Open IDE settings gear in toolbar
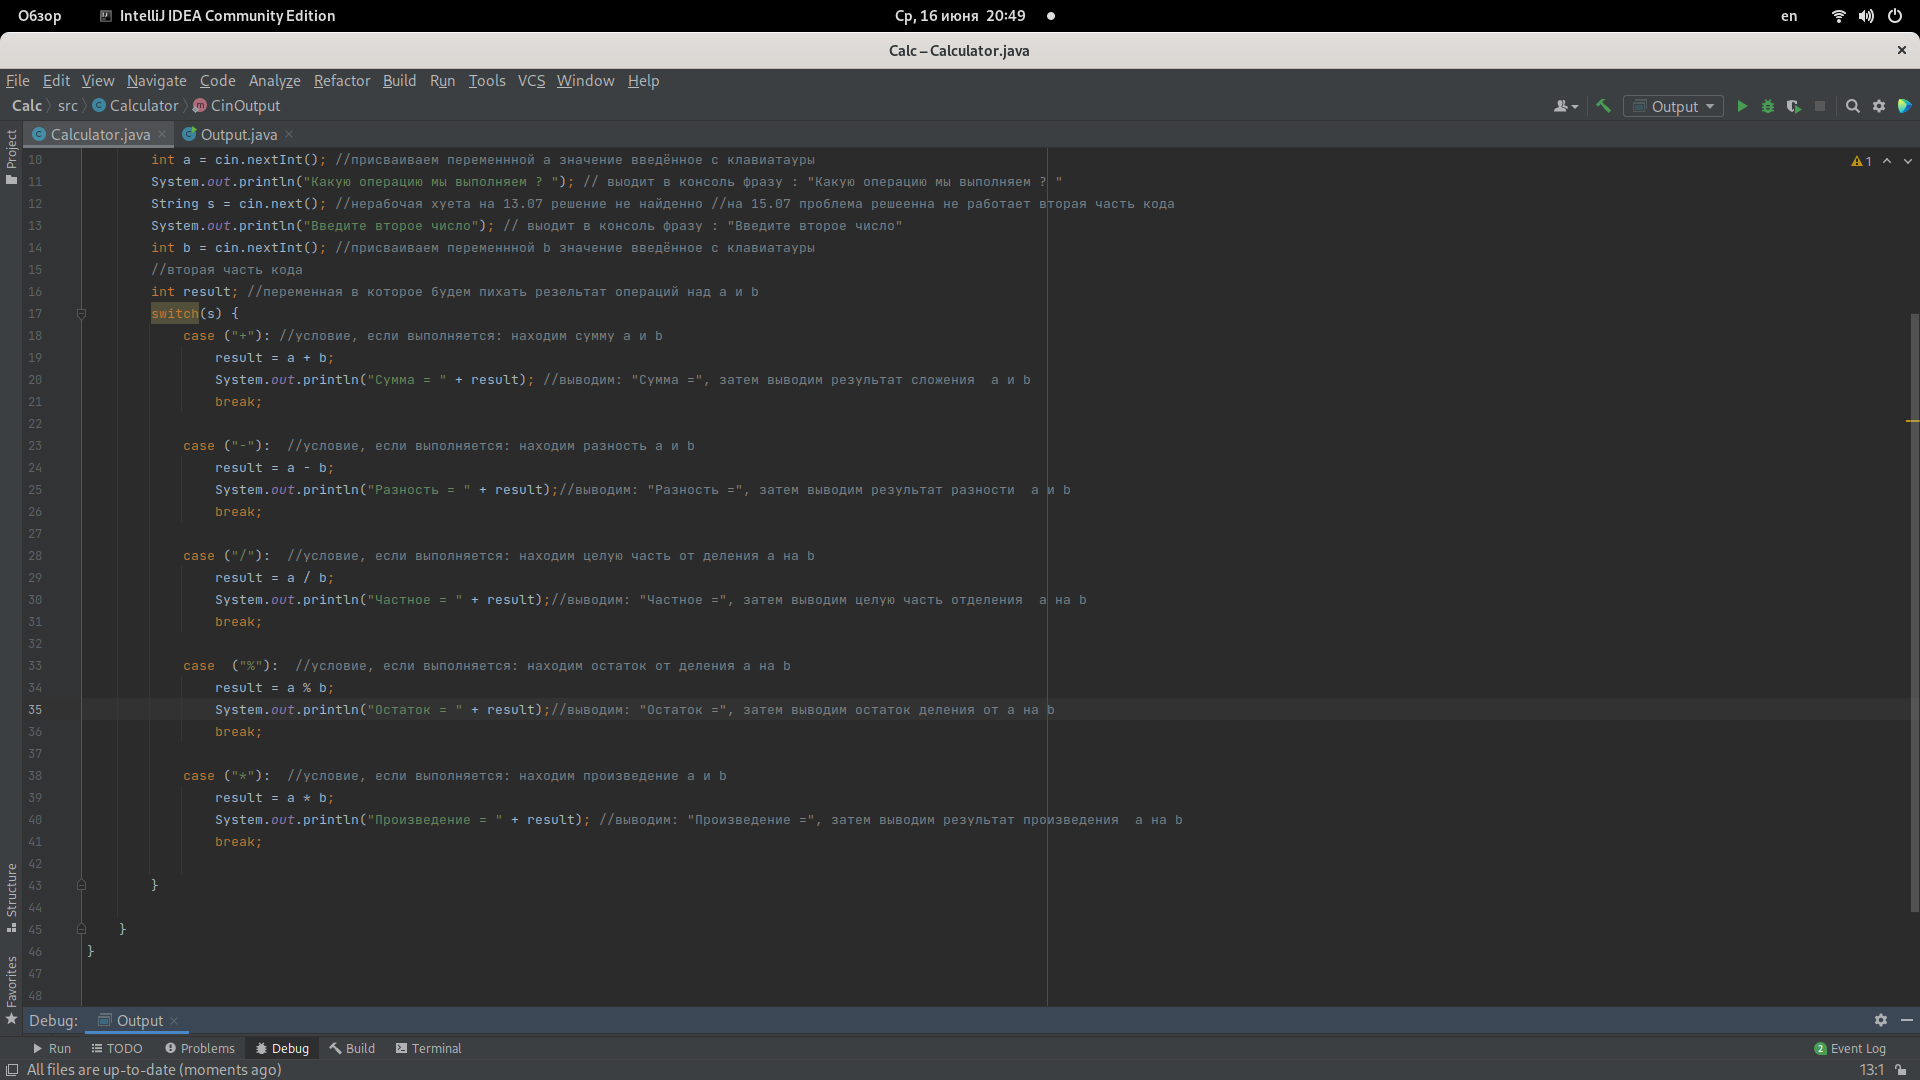 [1879, 106]
